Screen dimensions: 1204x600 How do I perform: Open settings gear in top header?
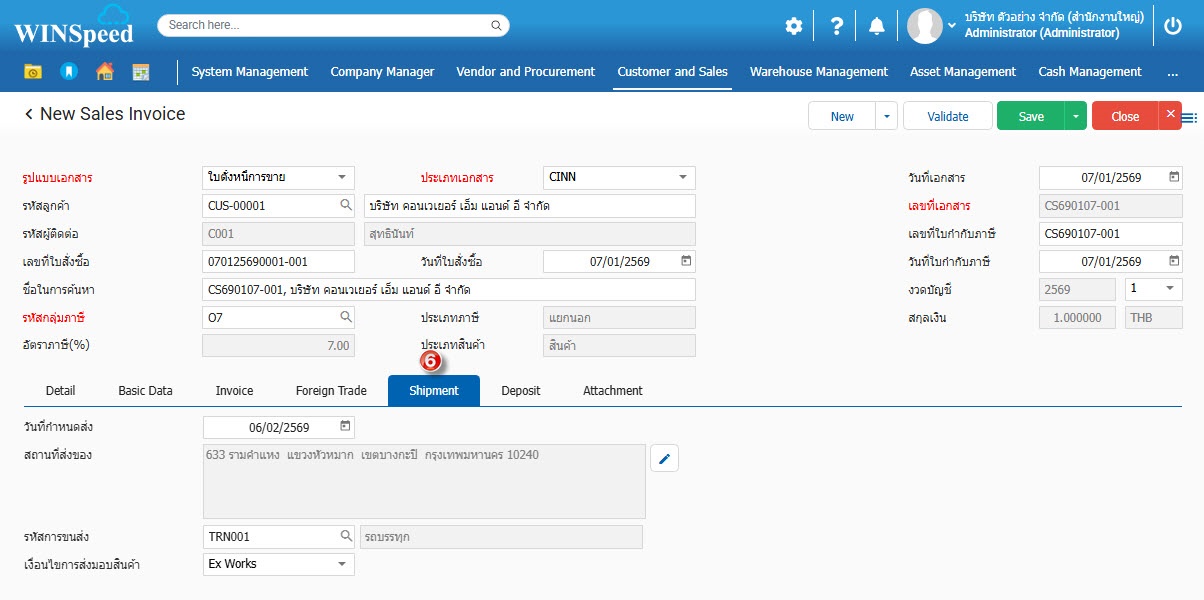pyautogui.click(x=793, y=26)
